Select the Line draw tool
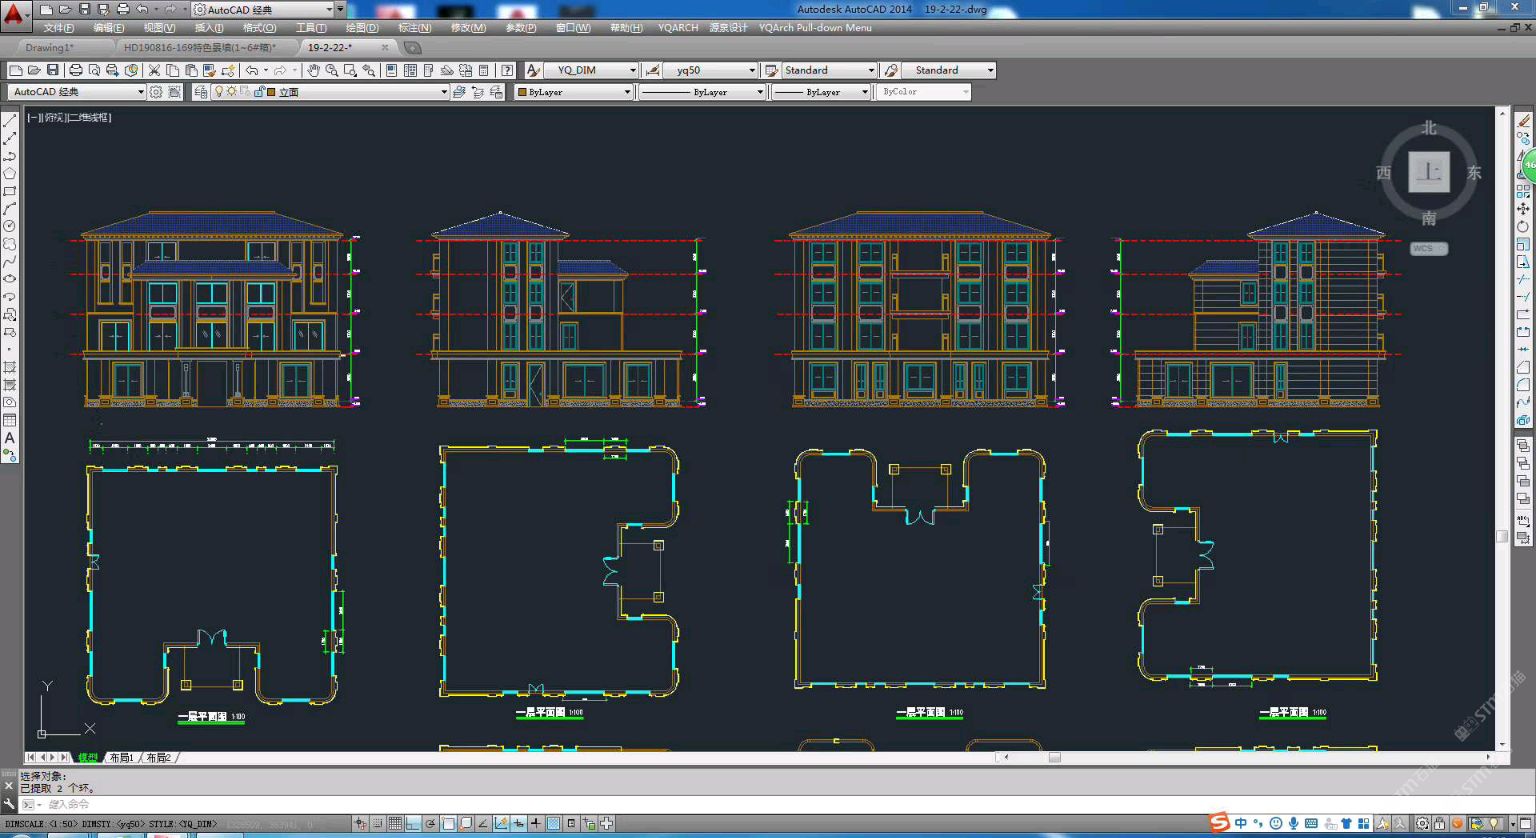This screenshot has height=838, width=1536. [10, 121]
